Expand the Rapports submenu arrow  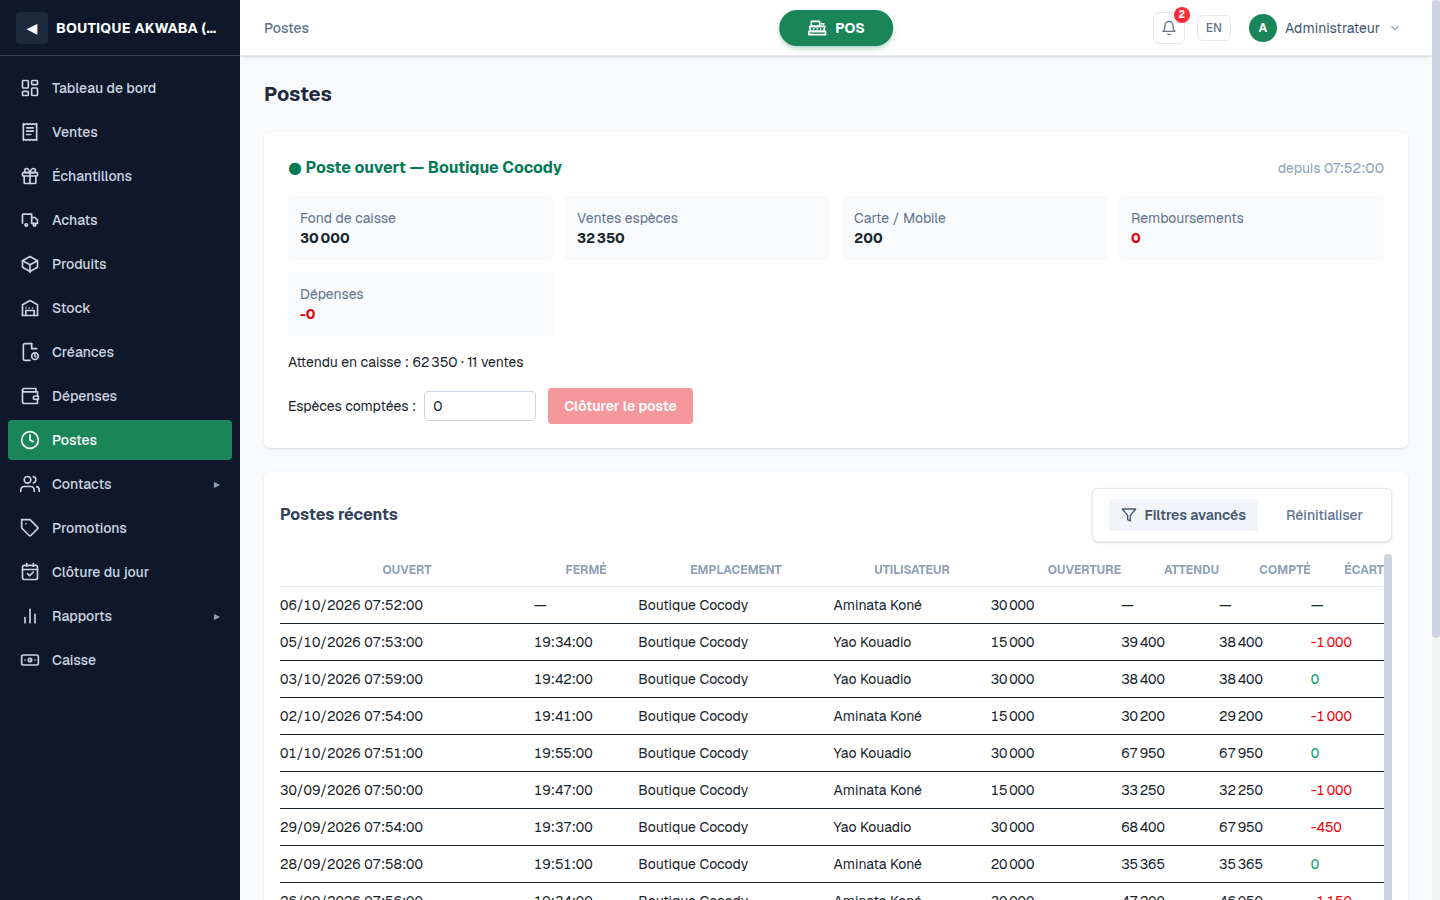pos(216,617)
